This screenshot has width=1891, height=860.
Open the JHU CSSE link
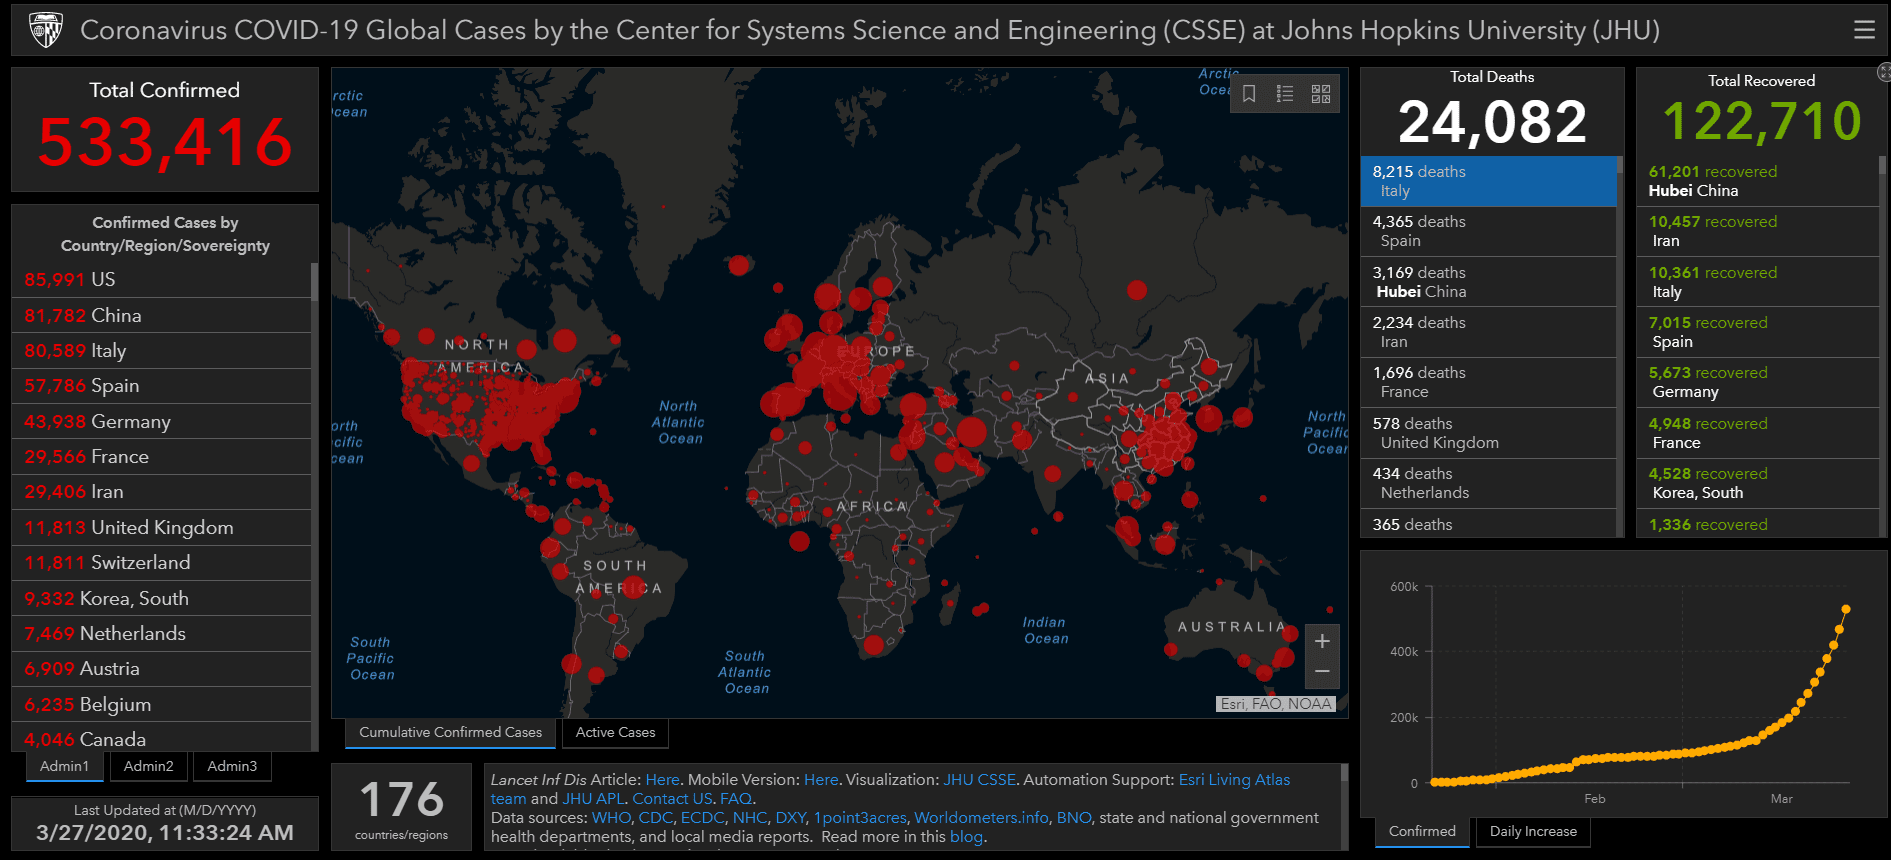click(x=979, y=780)
